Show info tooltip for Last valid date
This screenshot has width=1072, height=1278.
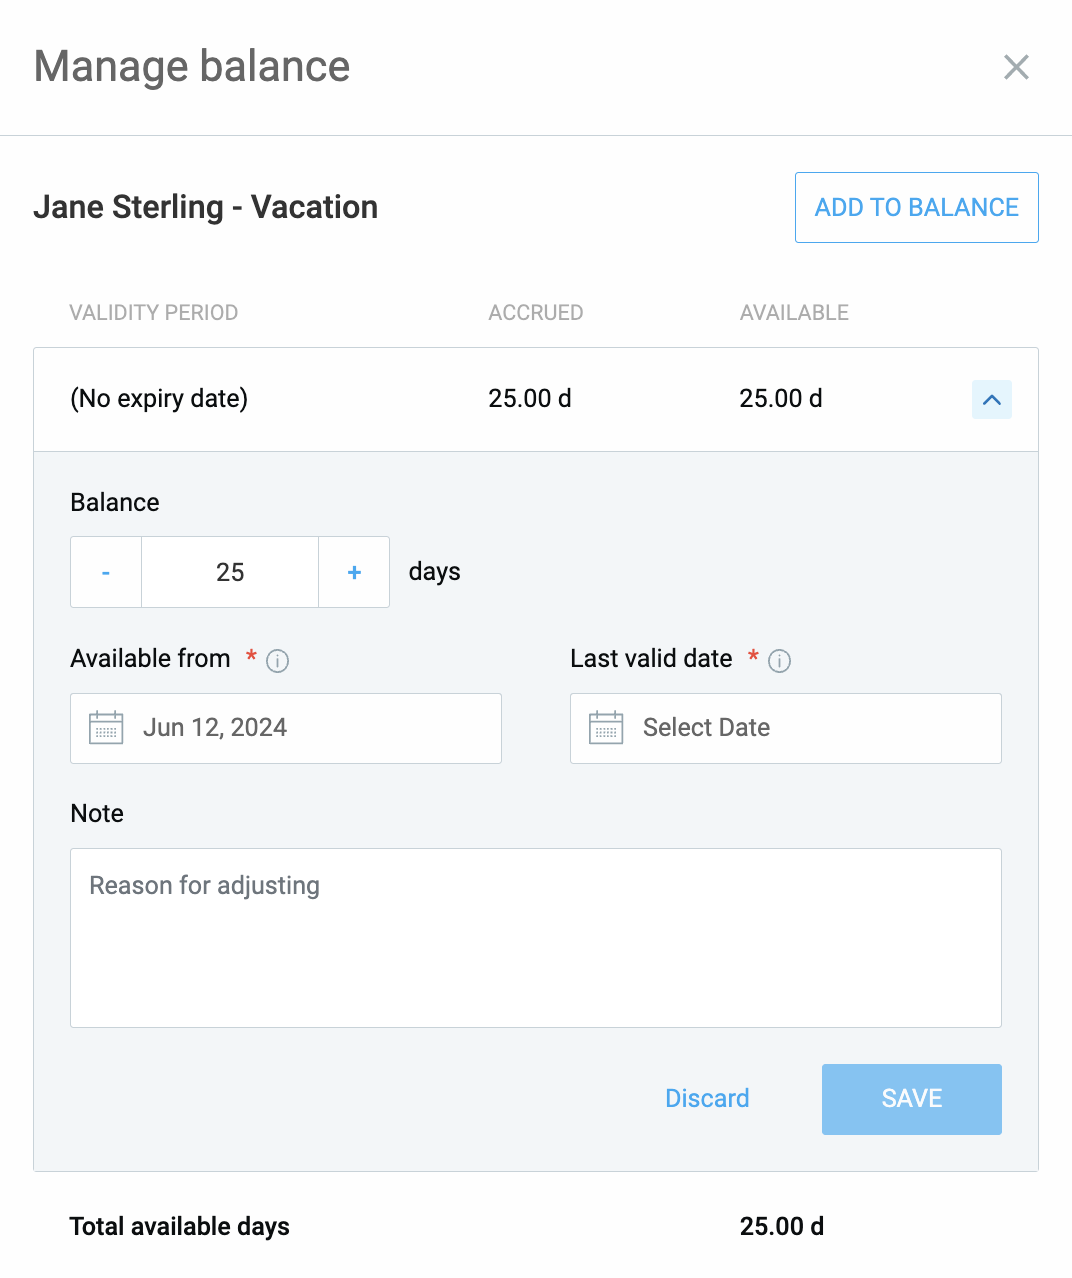pos(779,661)
